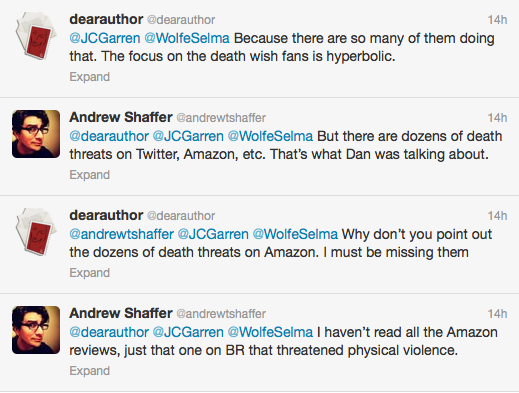The image size is (519, 393).
Task: Click dearauthor's avatar in the first tweet
Action: 36,36
